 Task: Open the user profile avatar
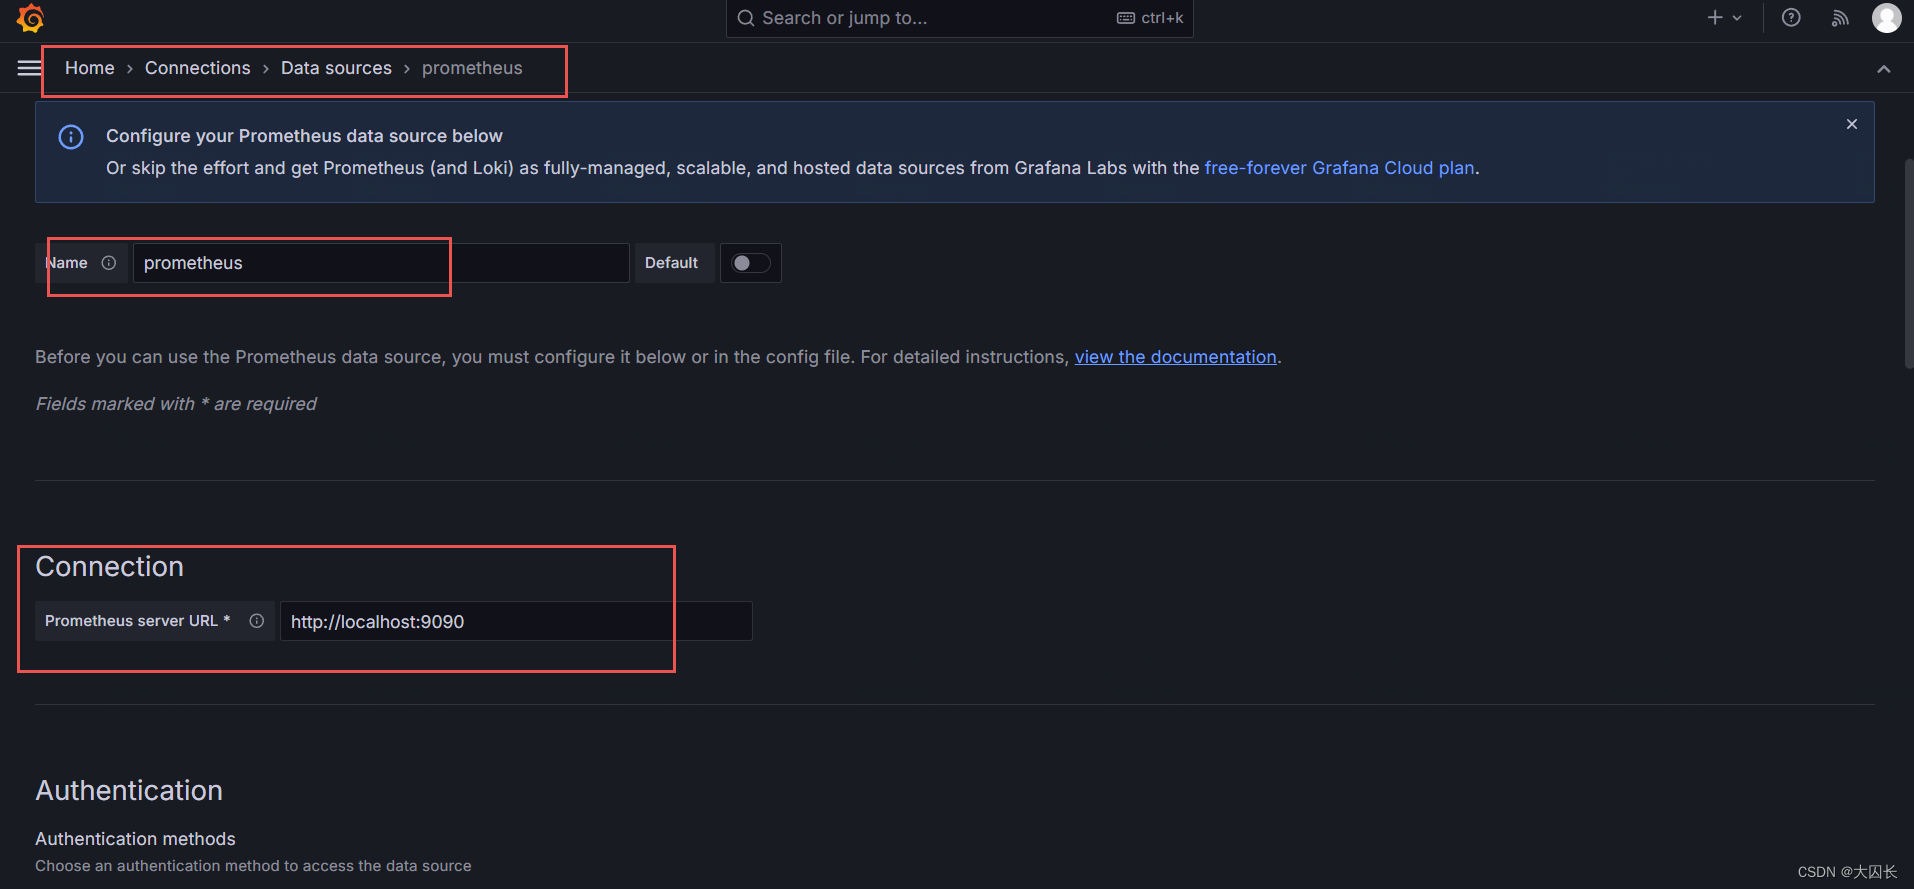coord(1887,18)
